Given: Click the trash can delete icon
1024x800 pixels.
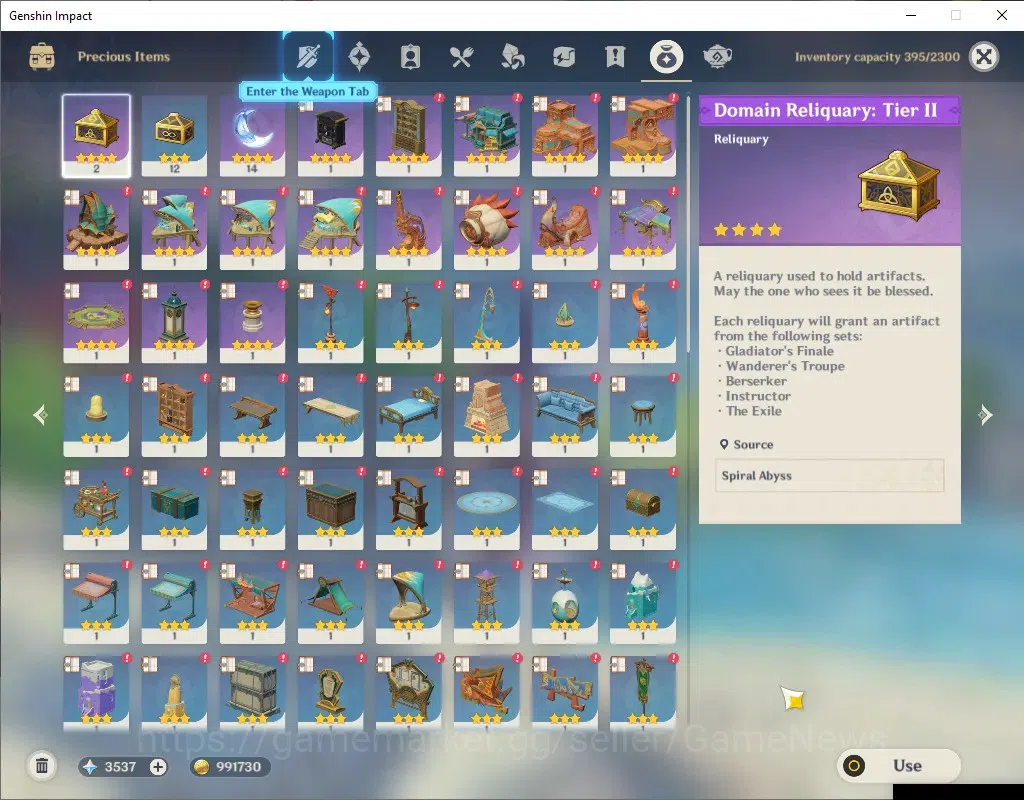Looking at the screenshot, I should coord(42,766).
